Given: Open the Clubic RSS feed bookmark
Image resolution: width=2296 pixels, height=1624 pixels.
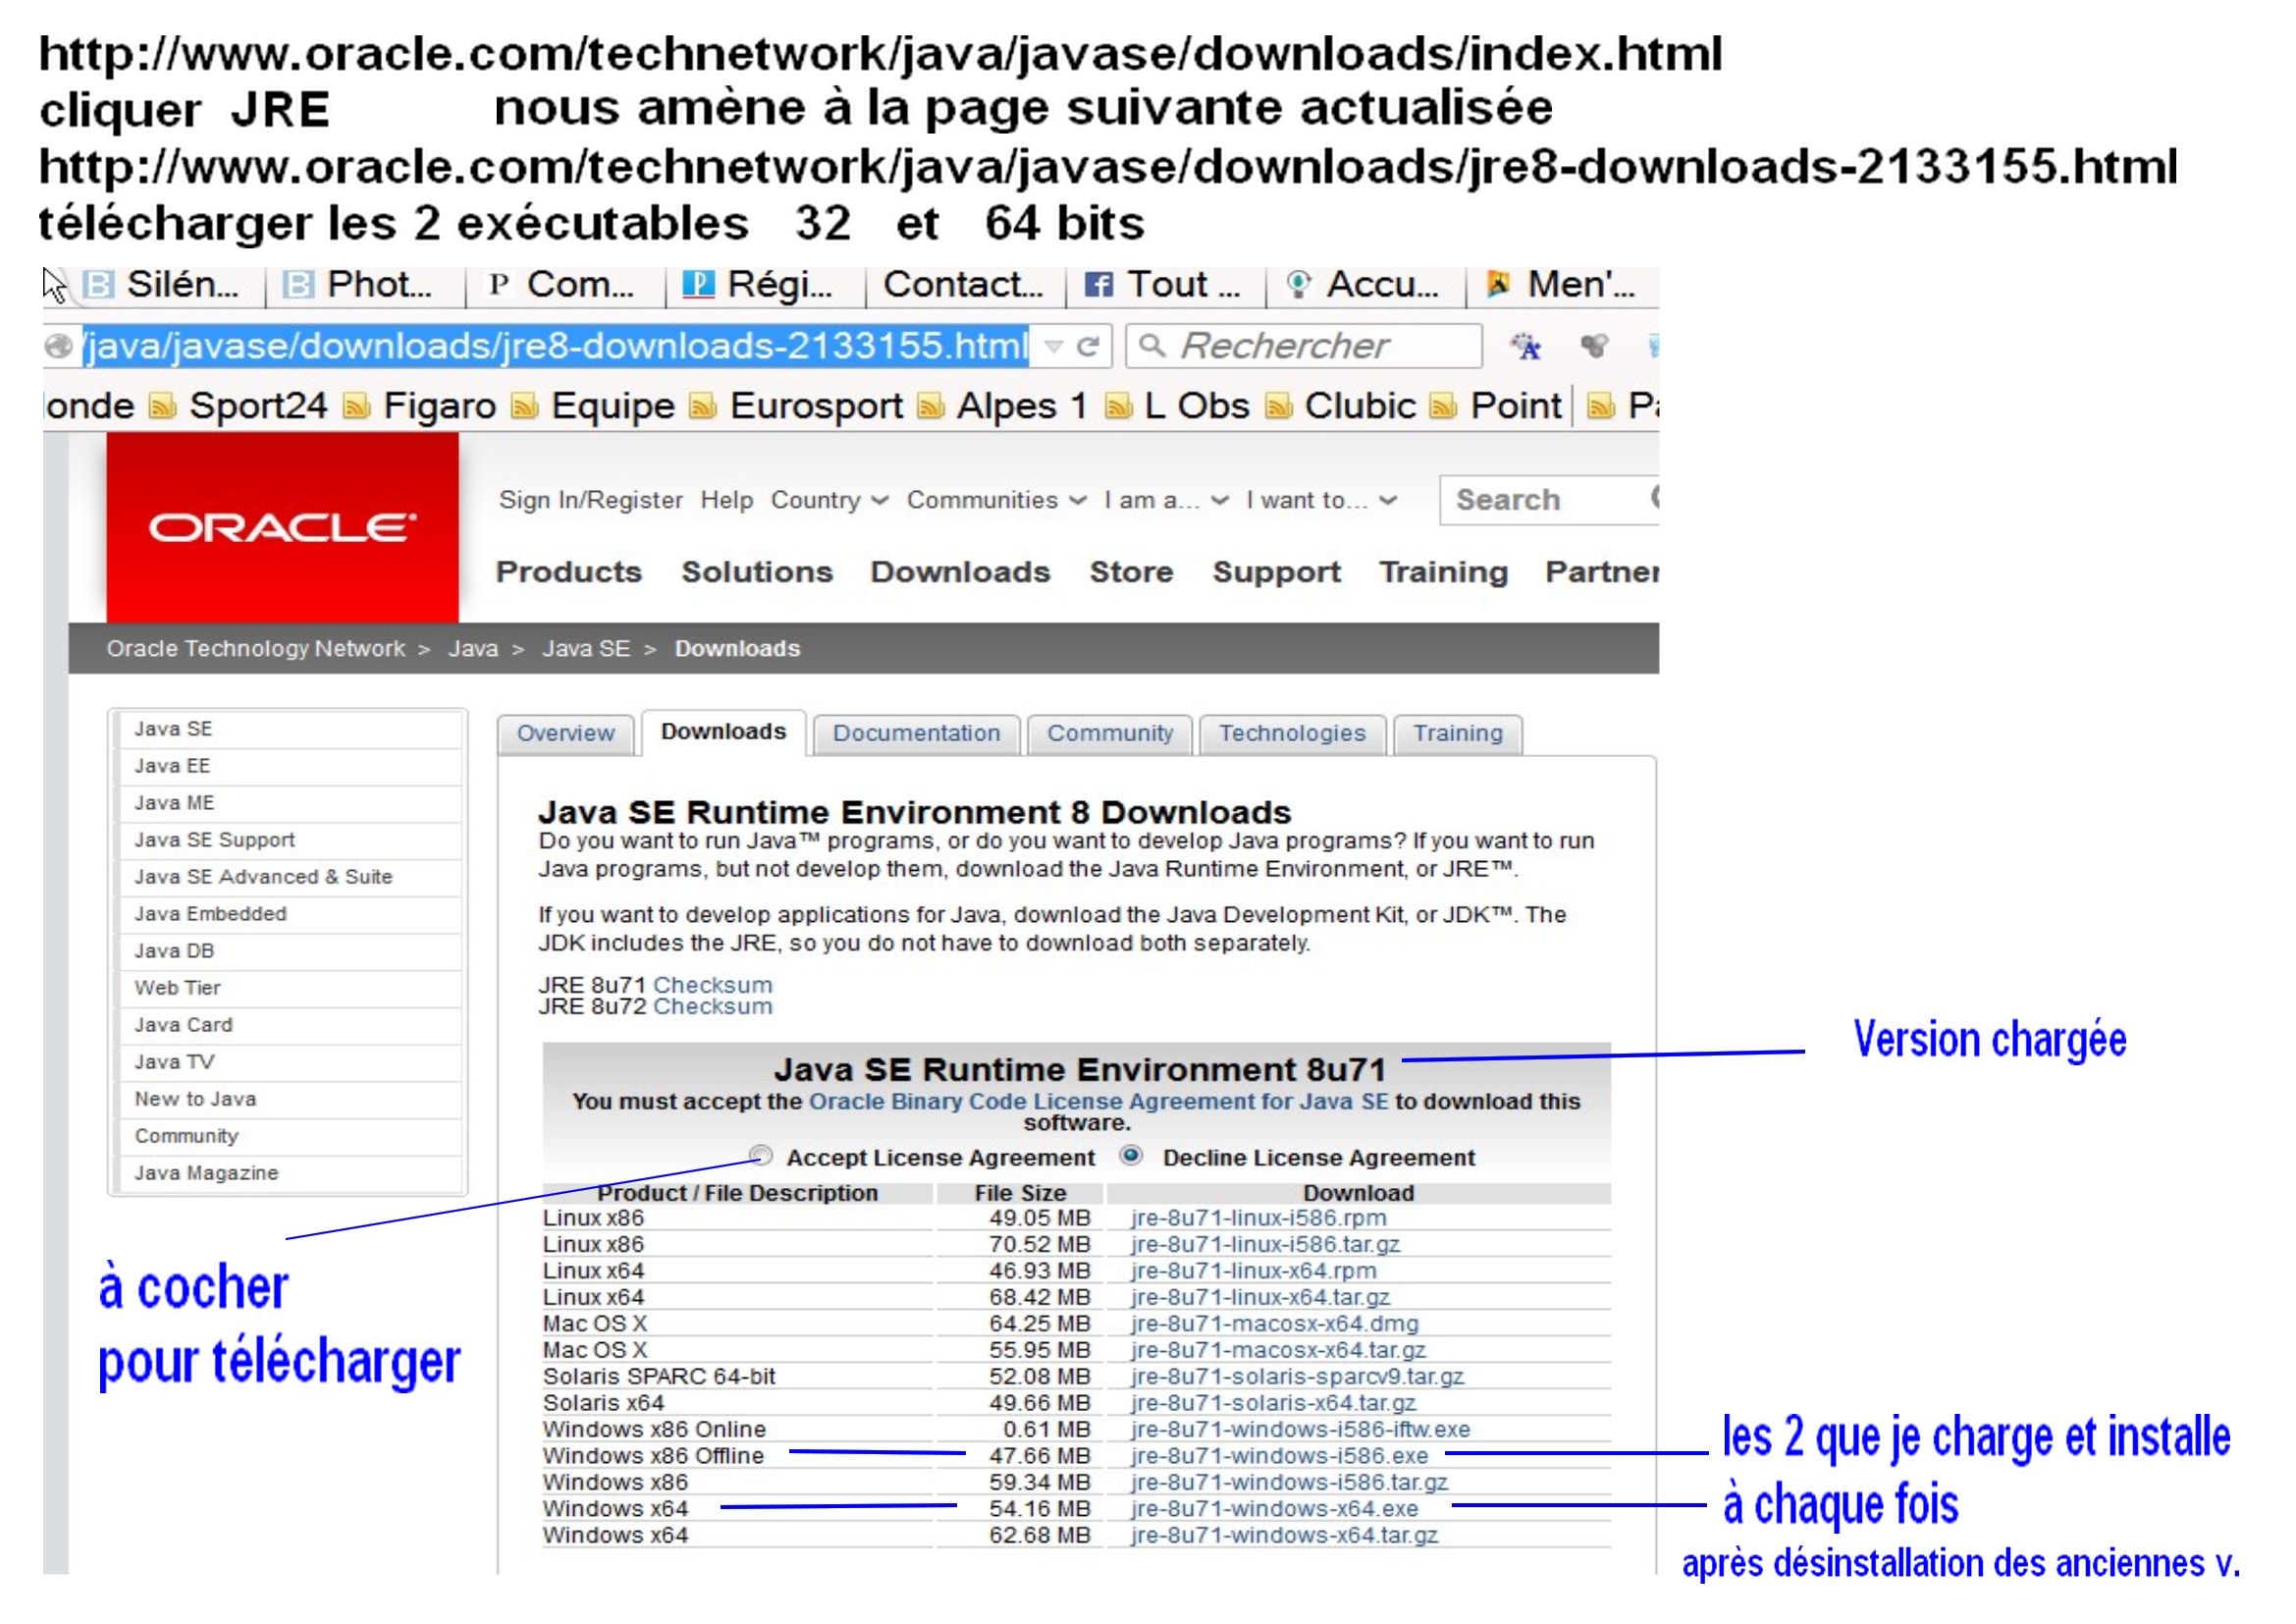Looking at the screenshot, I should pos(1342,406).
